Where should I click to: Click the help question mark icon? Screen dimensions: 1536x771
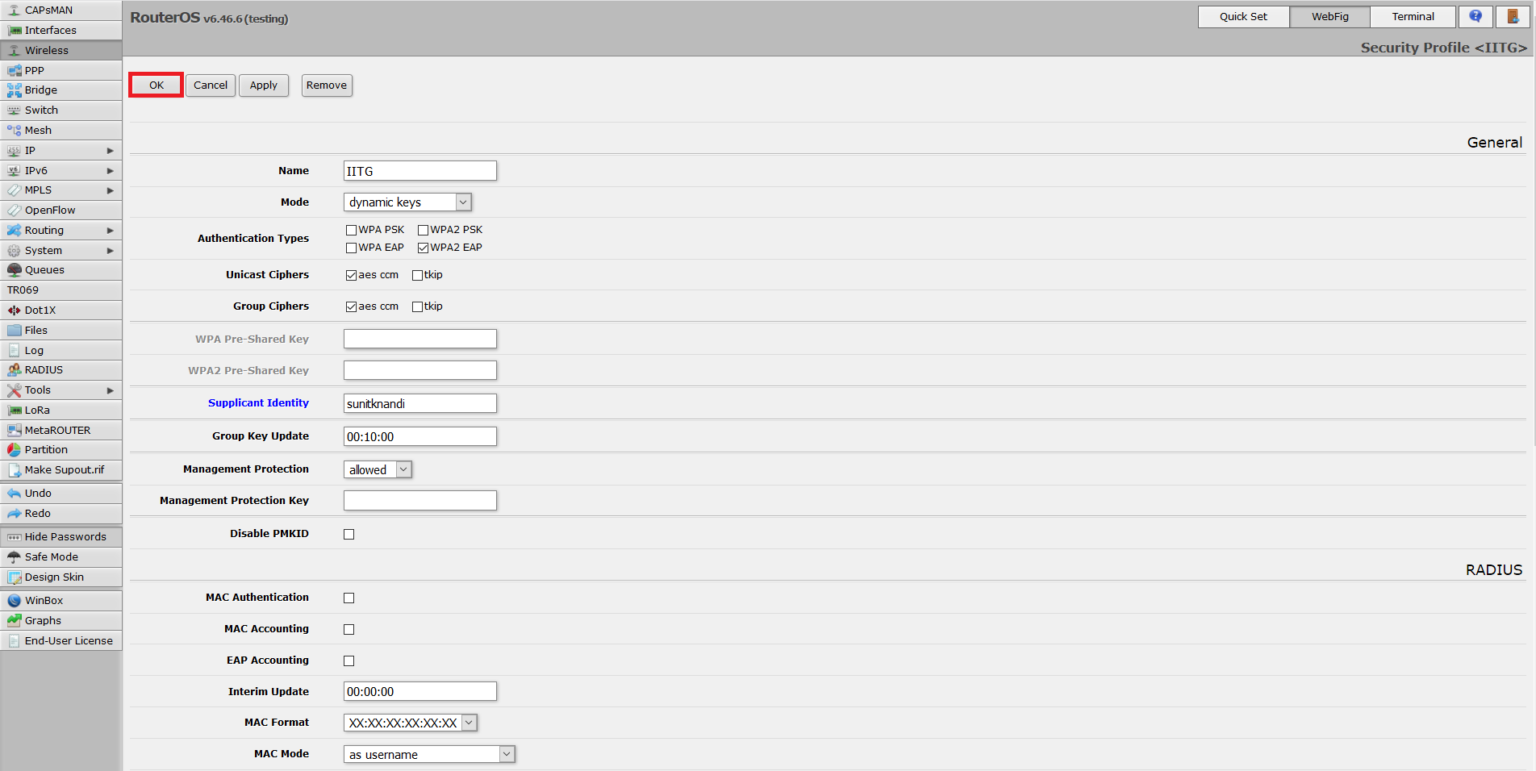1475,16
